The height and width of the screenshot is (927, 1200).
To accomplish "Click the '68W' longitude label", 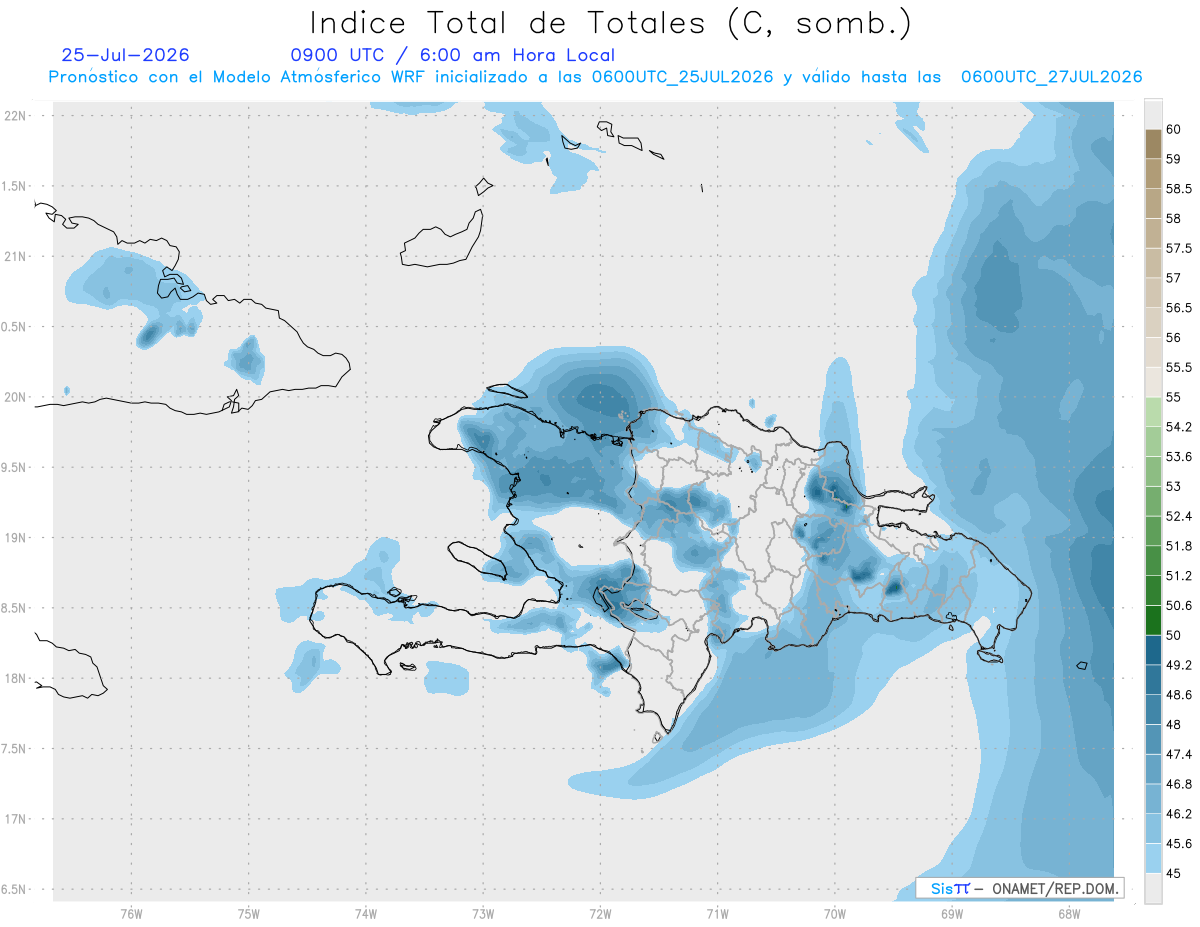I will 1069,914.
